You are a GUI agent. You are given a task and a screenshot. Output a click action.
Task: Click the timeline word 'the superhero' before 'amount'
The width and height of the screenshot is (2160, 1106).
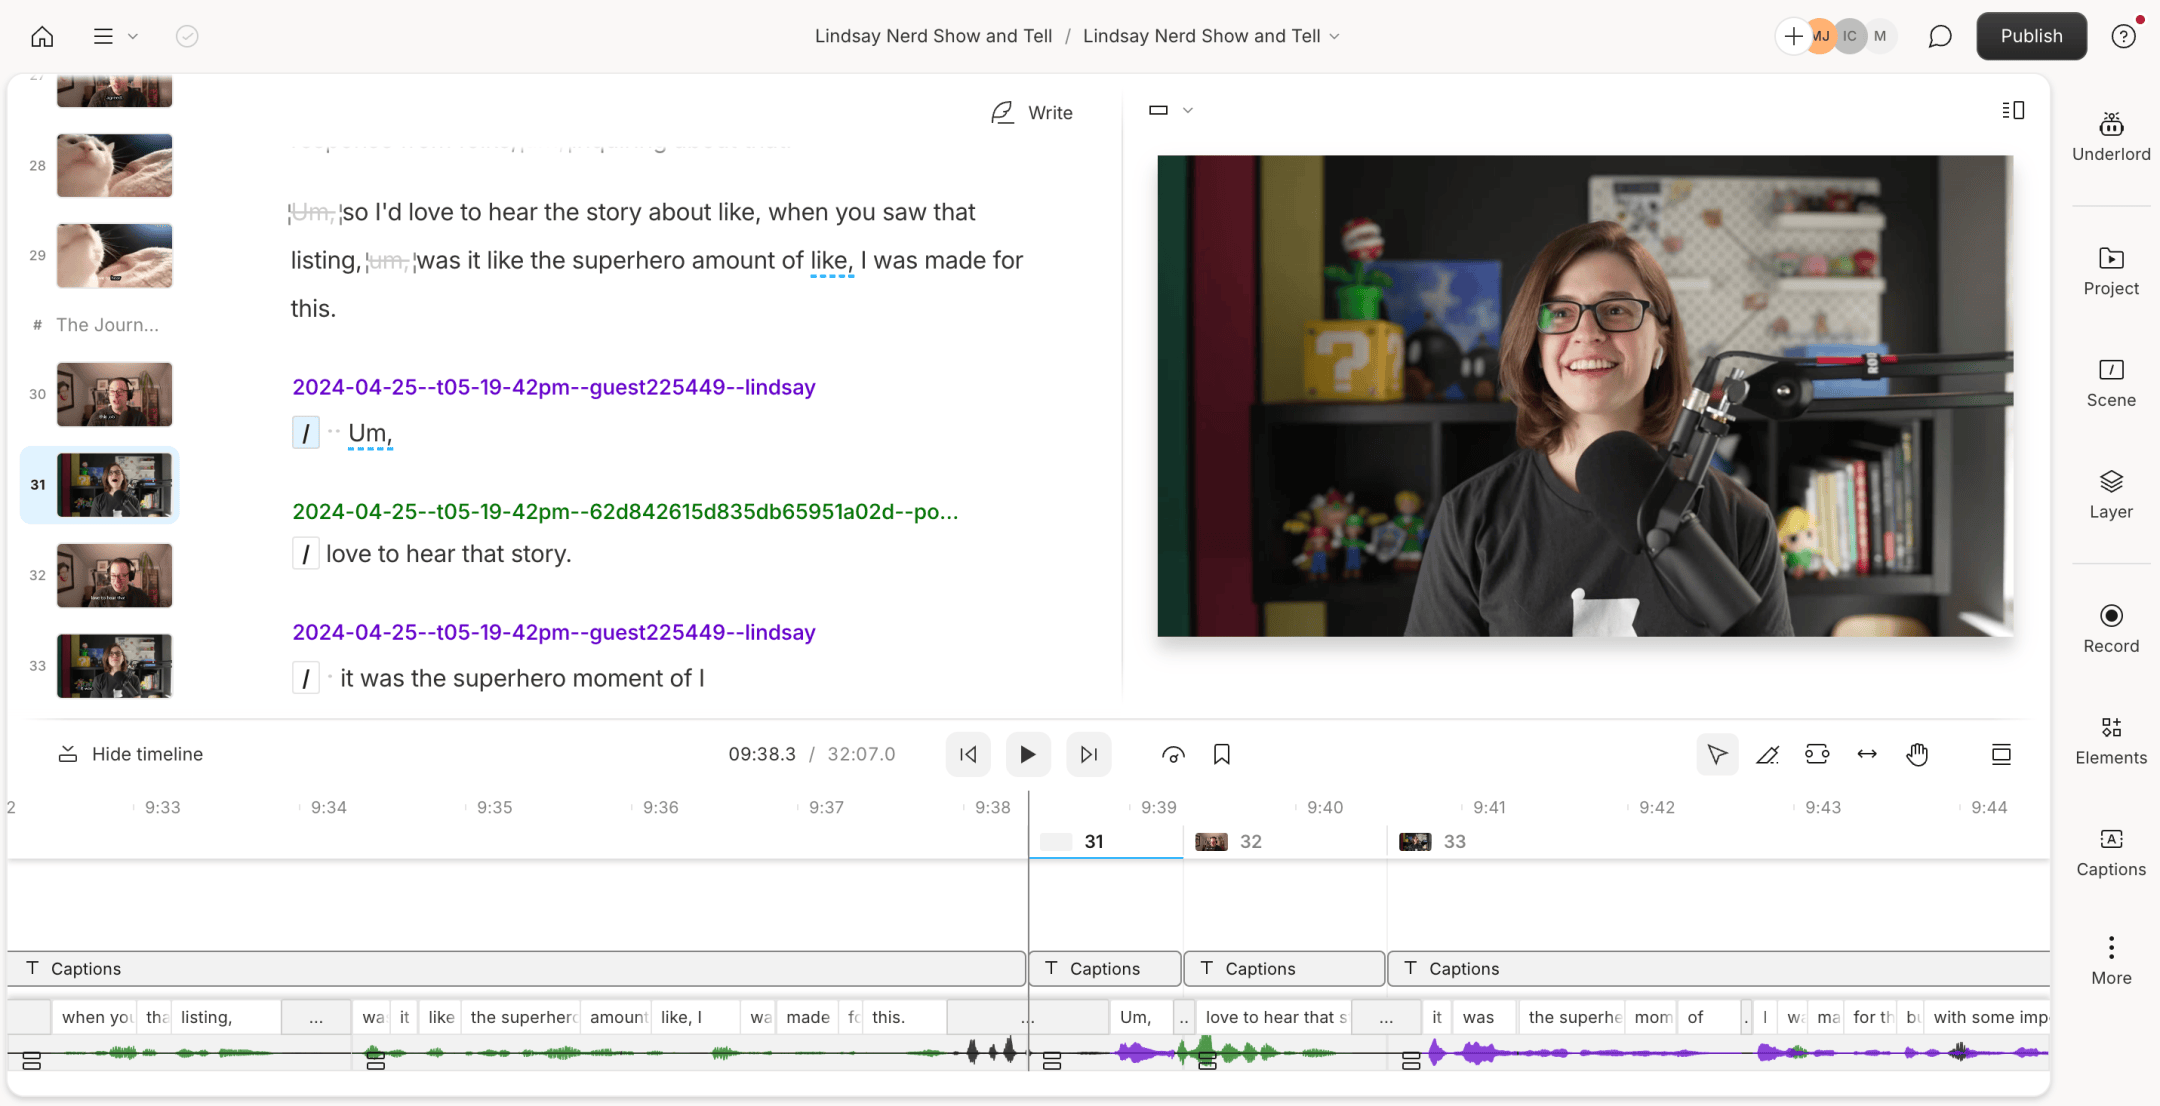coord(521,1017)
